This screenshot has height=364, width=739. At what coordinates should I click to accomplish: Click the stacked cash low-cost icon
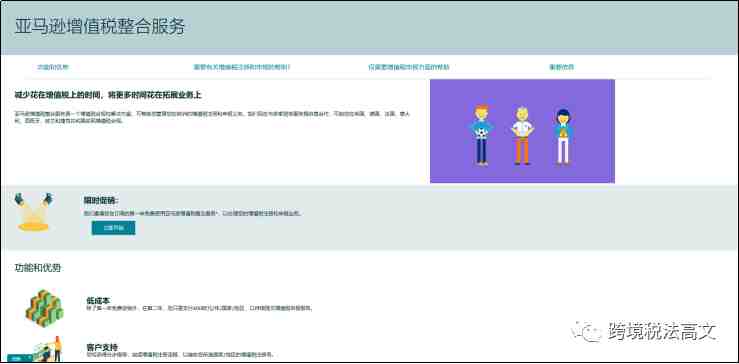(x=44, y=308)
